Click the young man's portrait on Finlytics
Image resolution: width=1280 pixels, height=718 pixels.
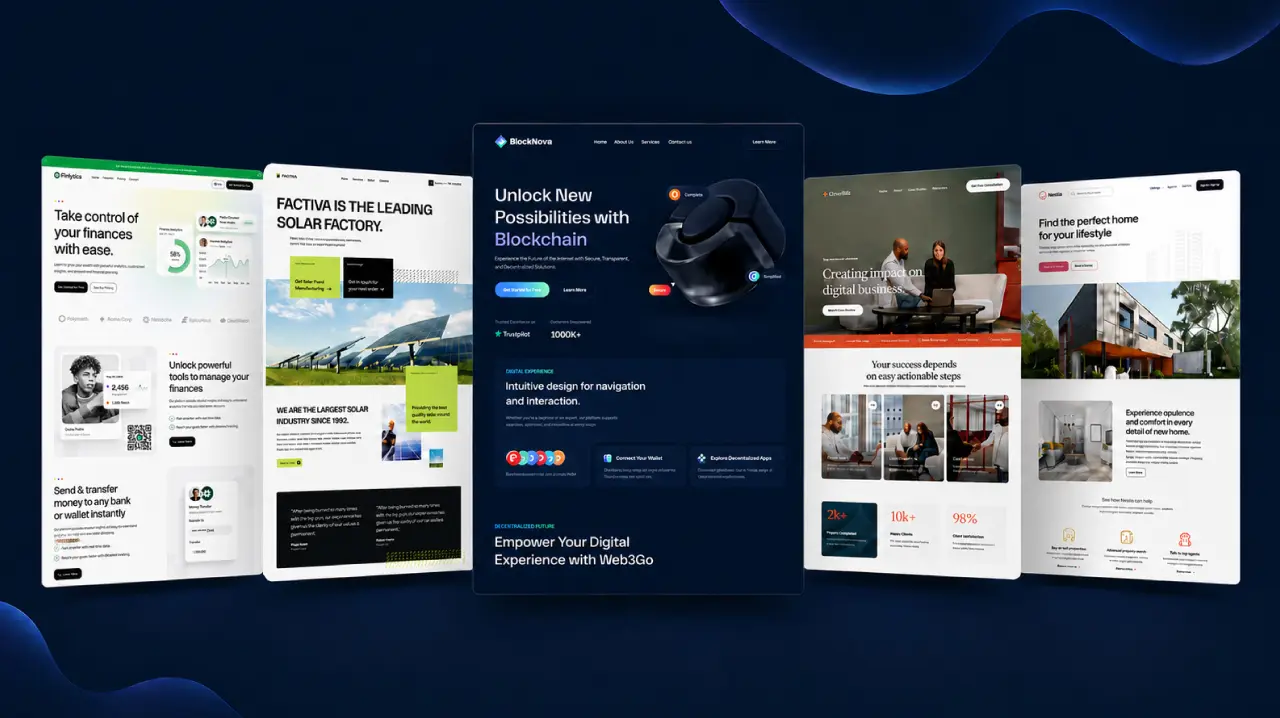(90, 389)
